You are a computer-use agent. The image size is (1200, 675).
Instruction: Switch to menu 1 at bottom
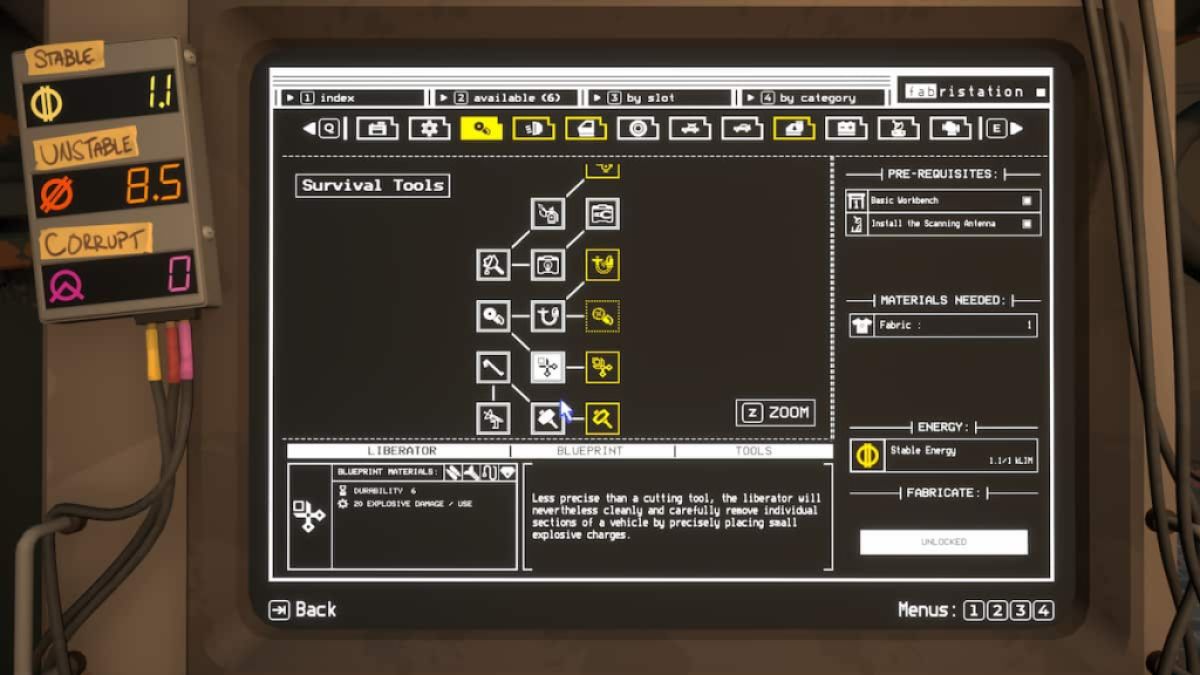click(973, 610)
